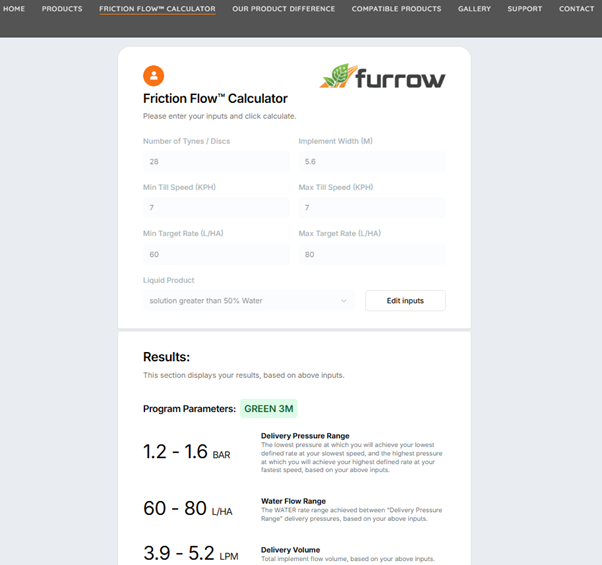The image size is (602, 565).
Task: Open the Contact nav link
Action: [x=577, y=8]
